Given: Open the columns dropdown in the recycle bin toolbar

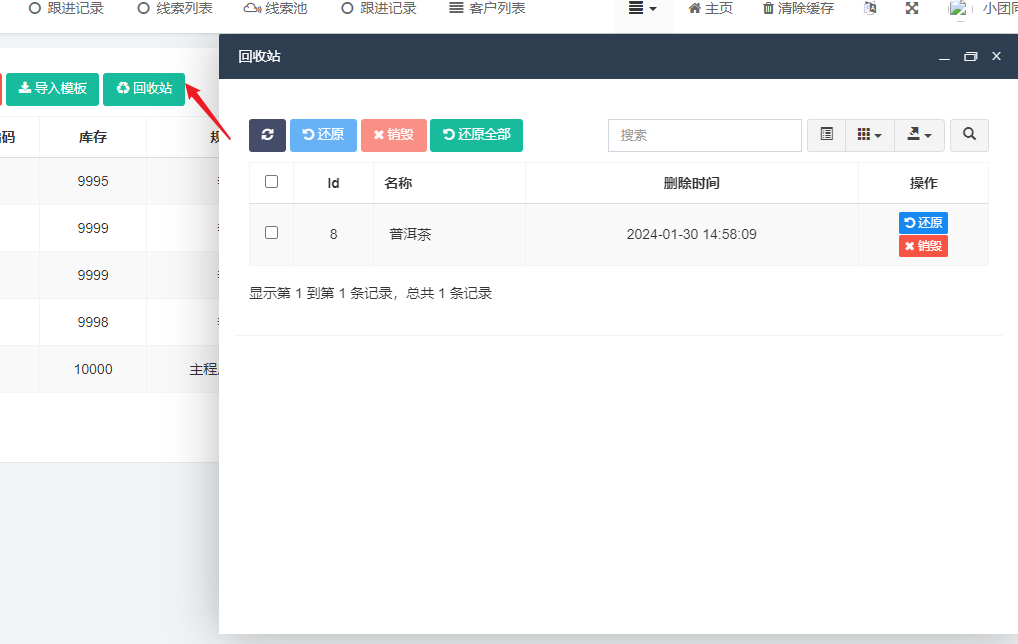Looking at the screenshot, I should point(869,135).
